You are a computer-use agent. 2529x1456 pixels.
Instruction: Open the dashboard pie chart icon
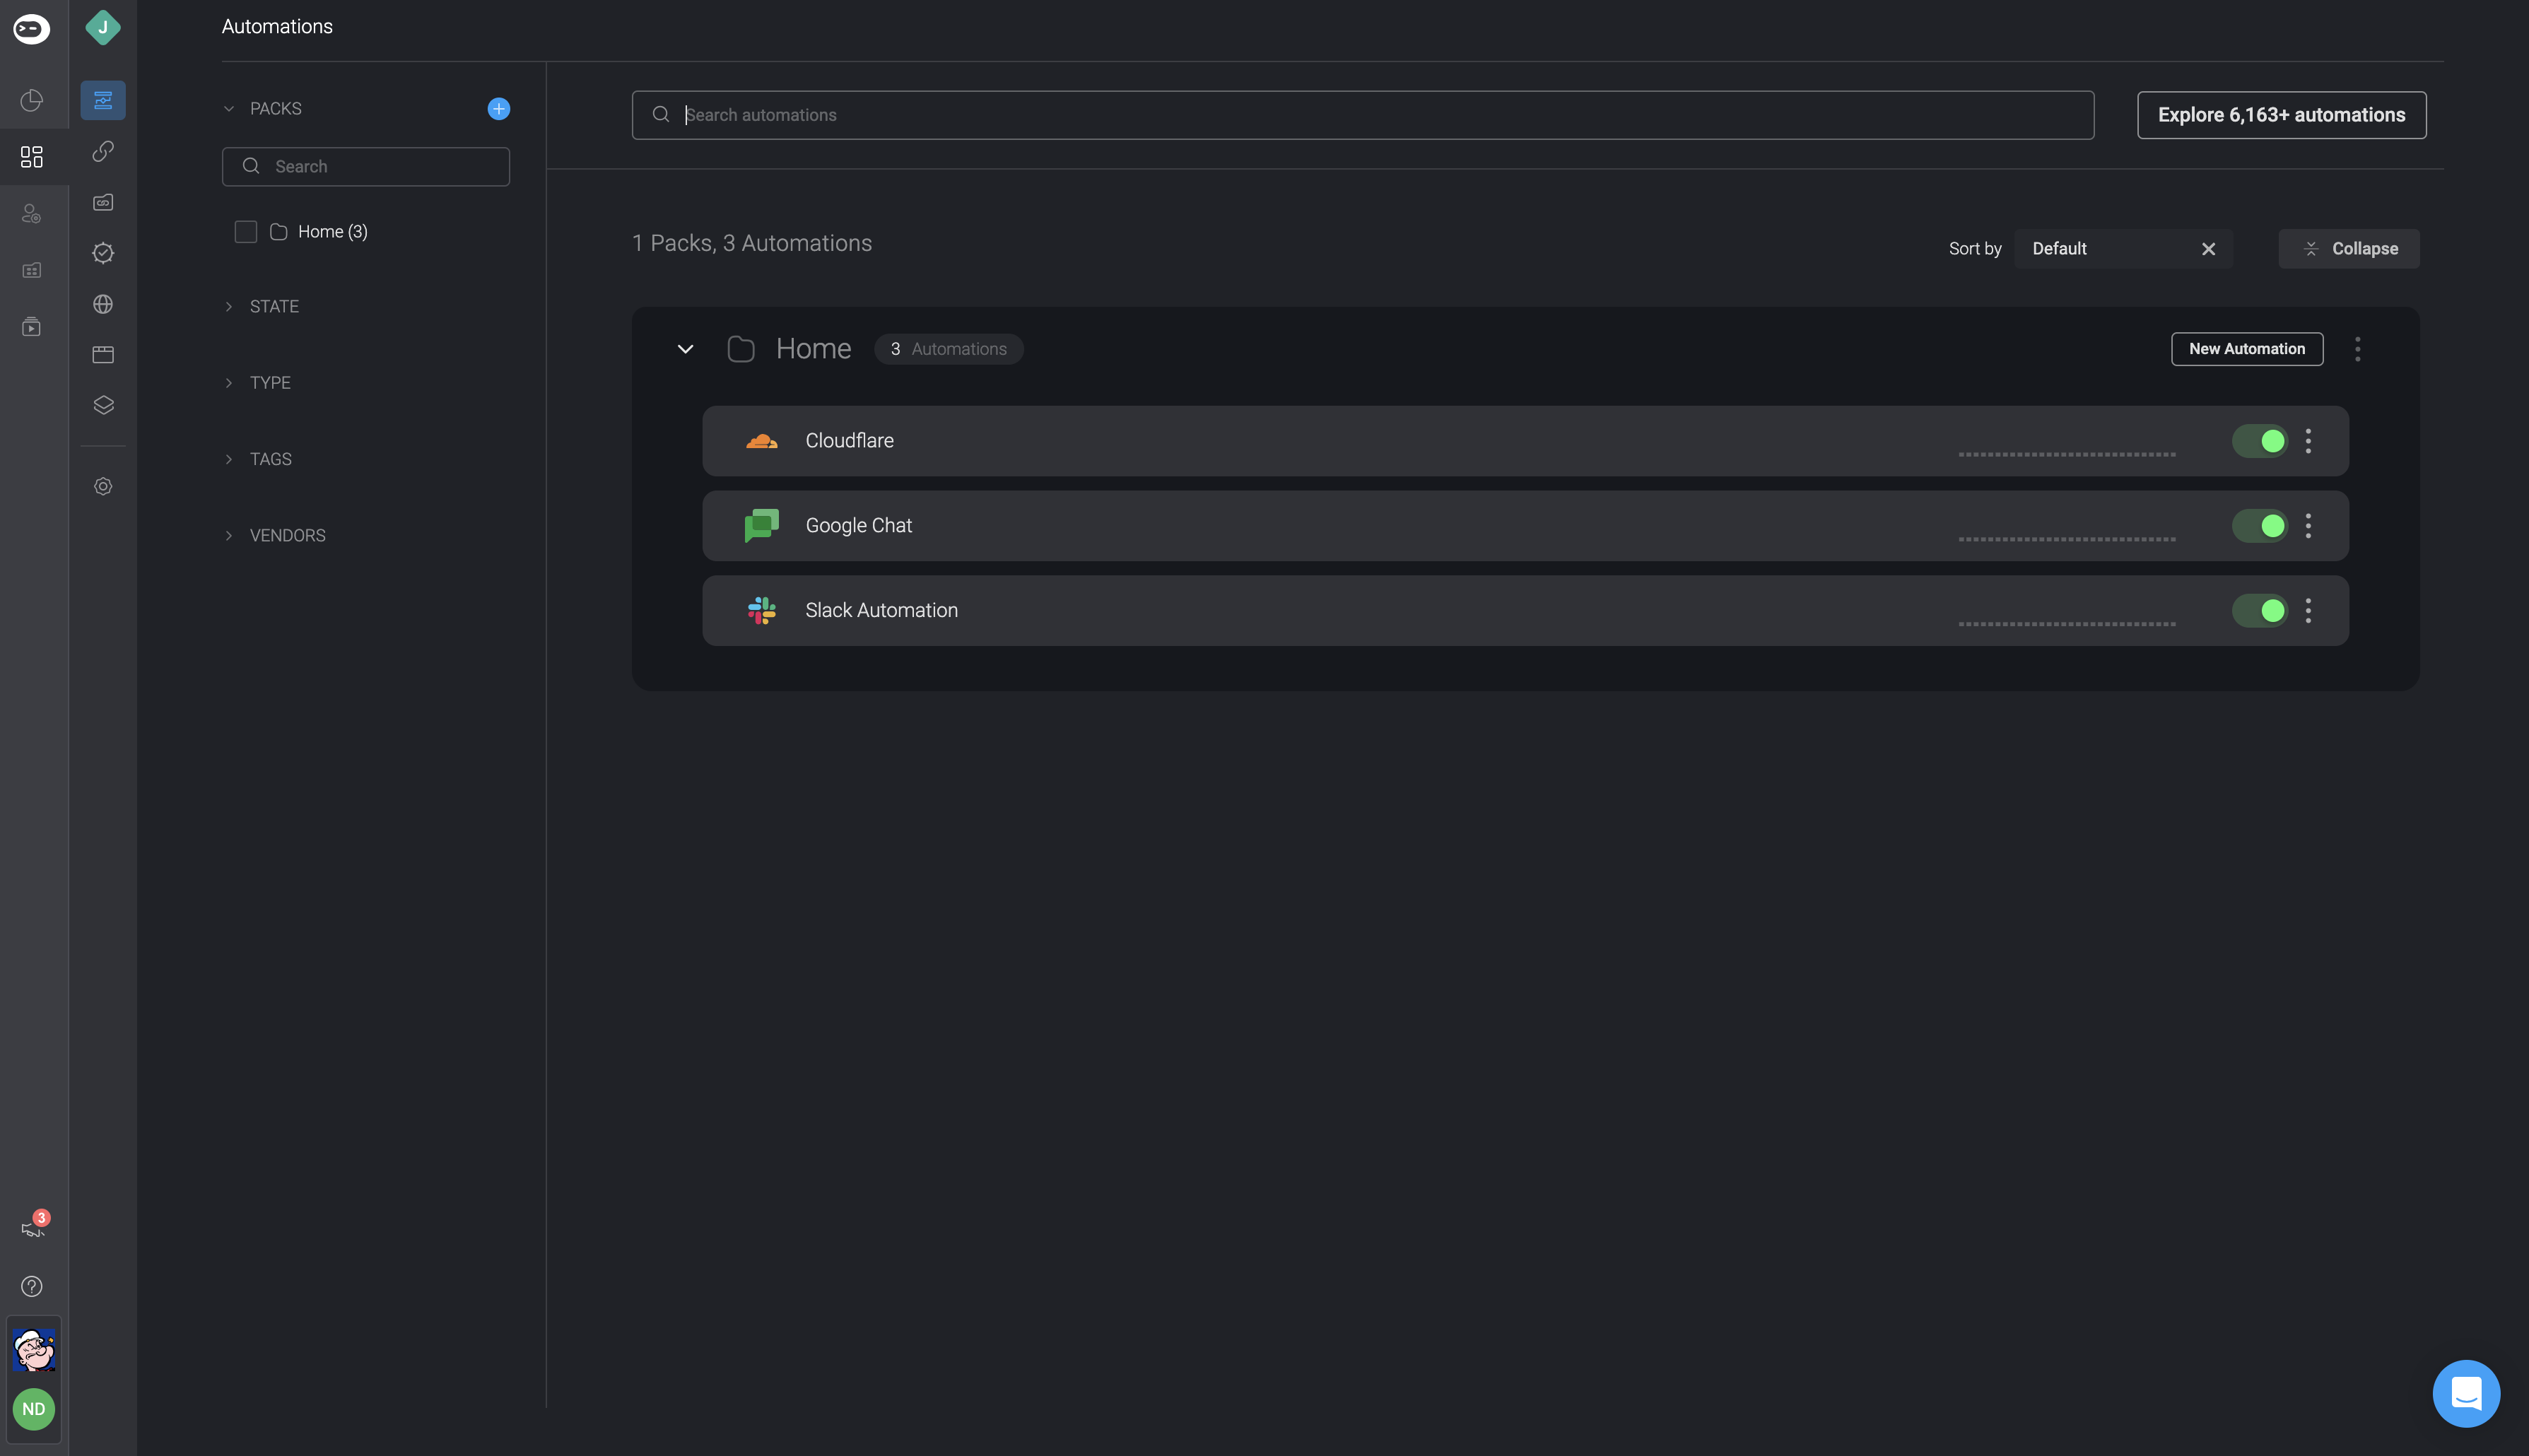(x=32, y=100)
